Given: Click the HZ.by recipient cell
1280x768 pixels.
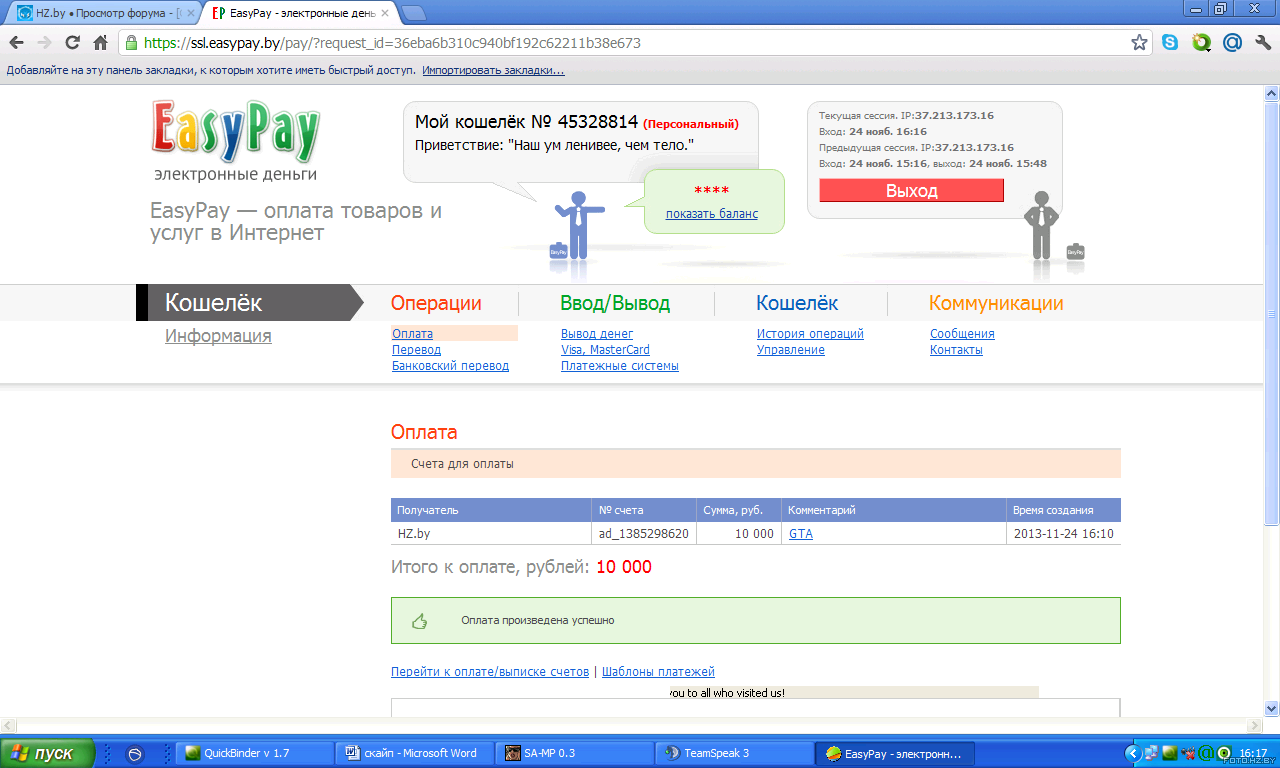Looking at the screenshot, I should (x=491, y=534).
